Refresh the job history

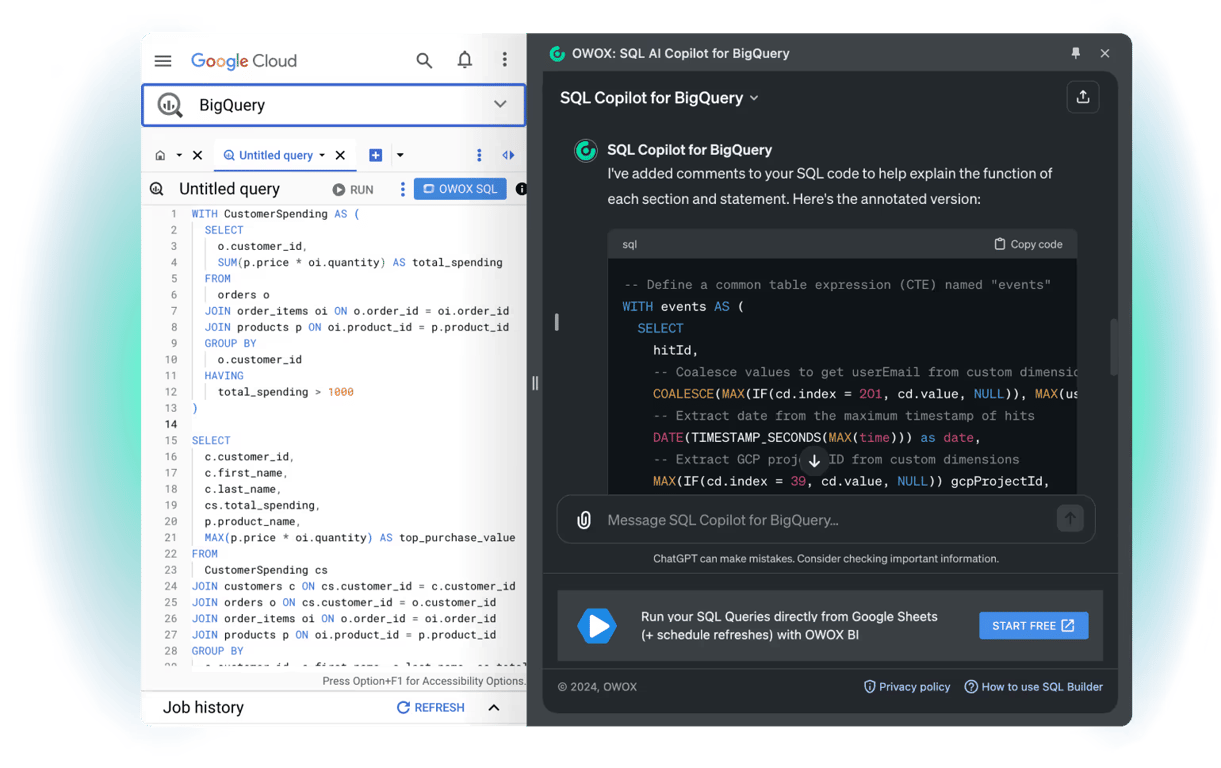[x=431, y=707]
